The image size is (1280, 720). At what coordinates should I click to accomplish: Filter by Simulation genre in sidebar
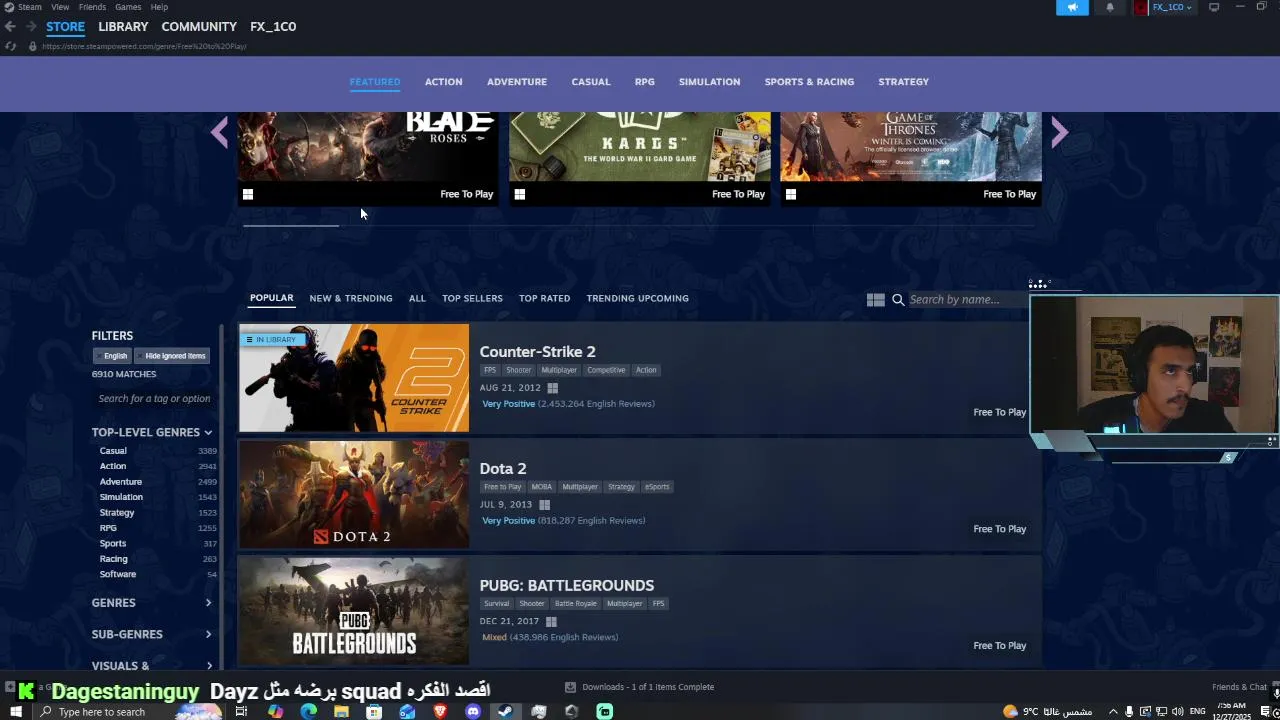click(x=121, y=497)
